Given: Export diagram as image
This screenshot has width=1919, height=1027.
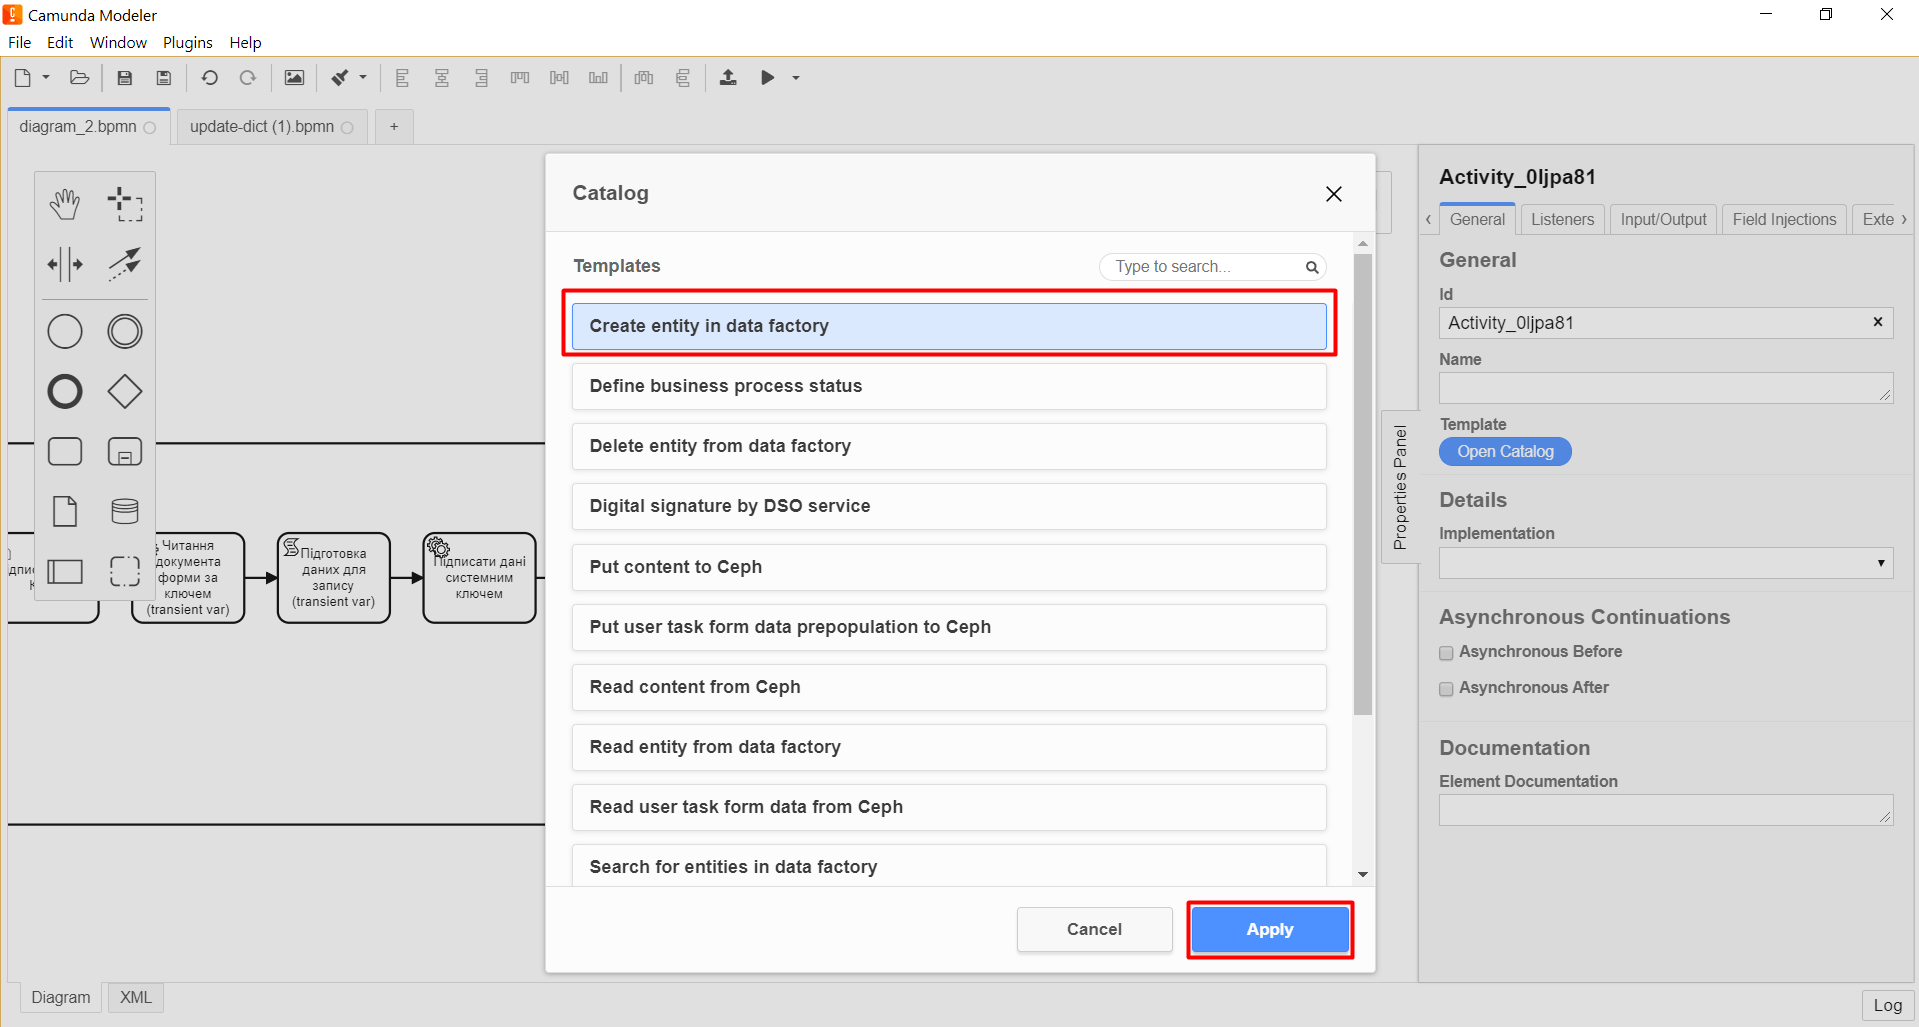Looking at the screenshot, I should pos(294,78).
